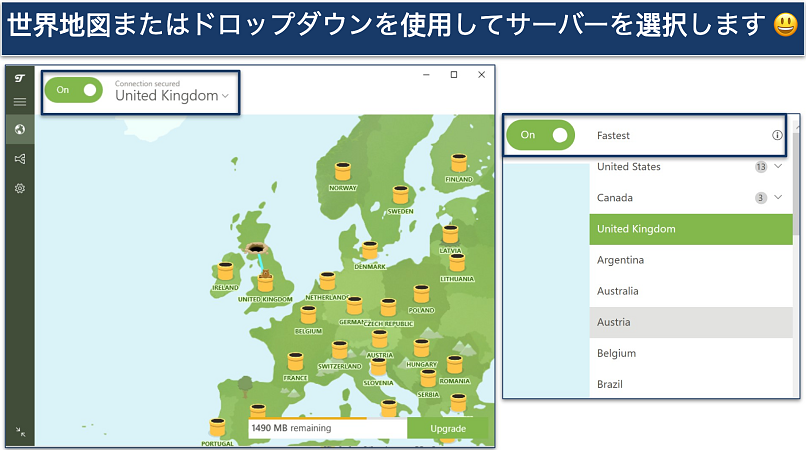This screenshot has width=806, height=450.
Task: Open the United Kingdom country dropdown
Action: [171, 96]
